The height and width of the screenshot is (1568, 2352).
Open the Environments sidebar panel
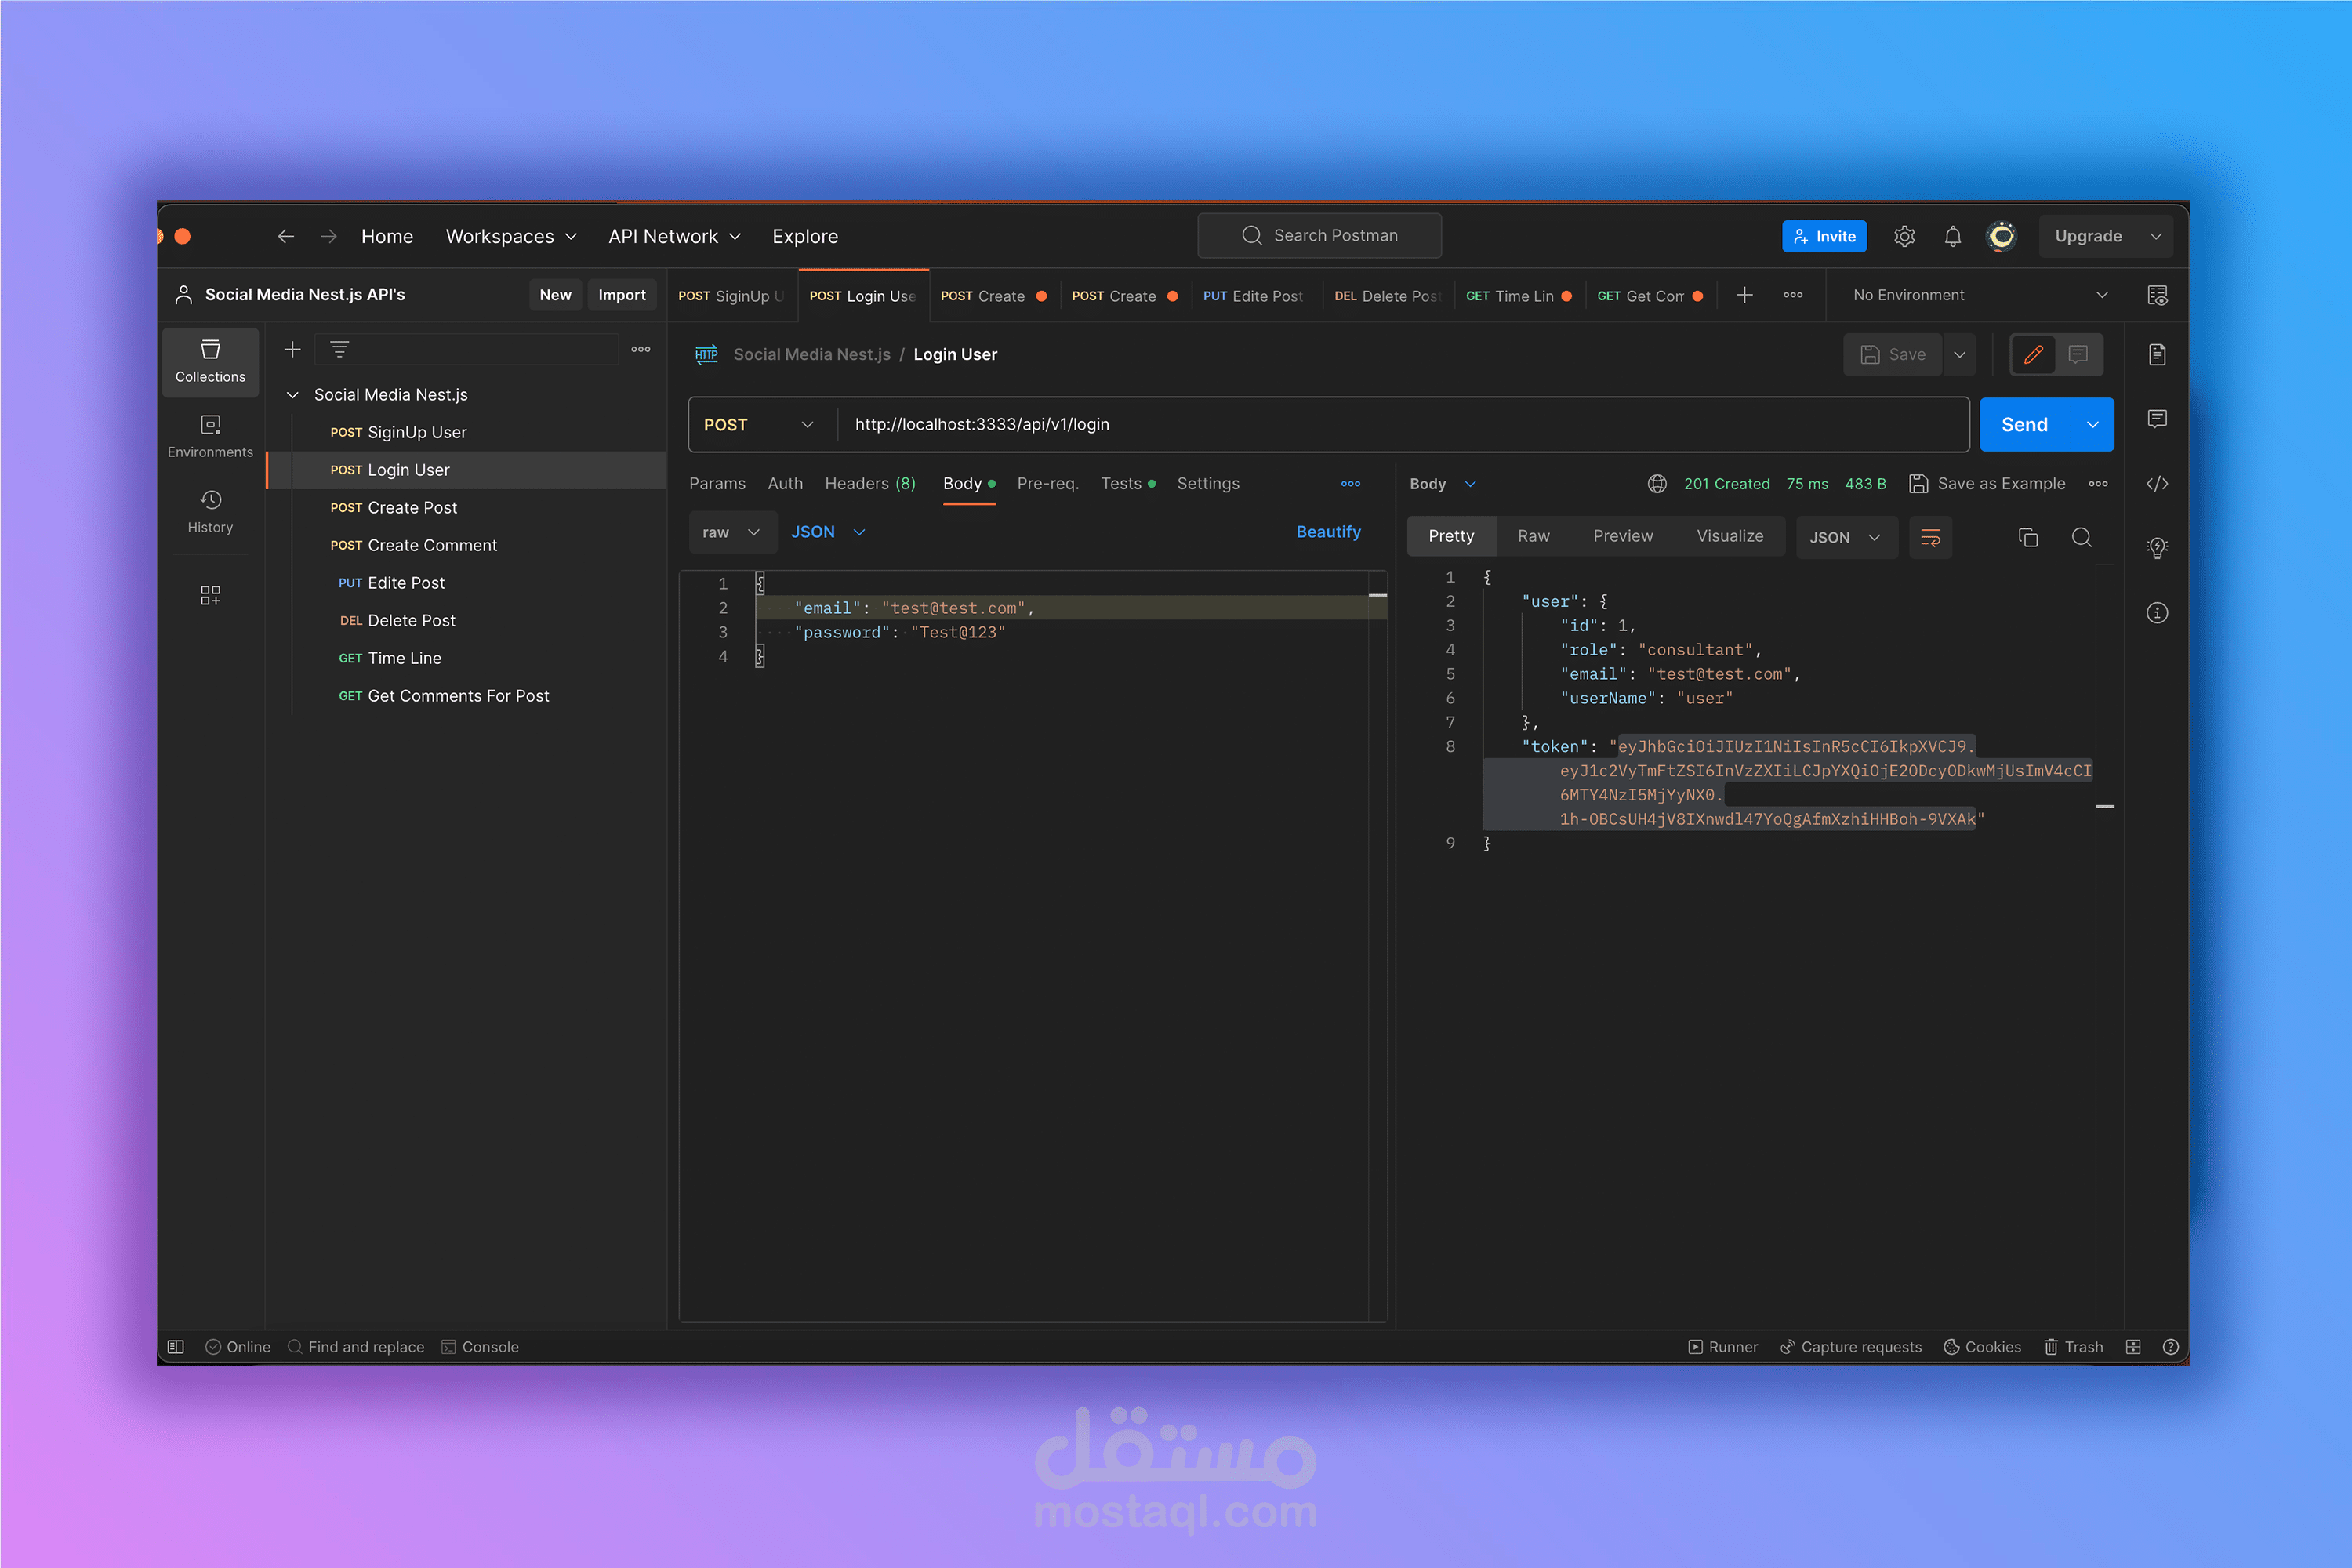(210, 436)
